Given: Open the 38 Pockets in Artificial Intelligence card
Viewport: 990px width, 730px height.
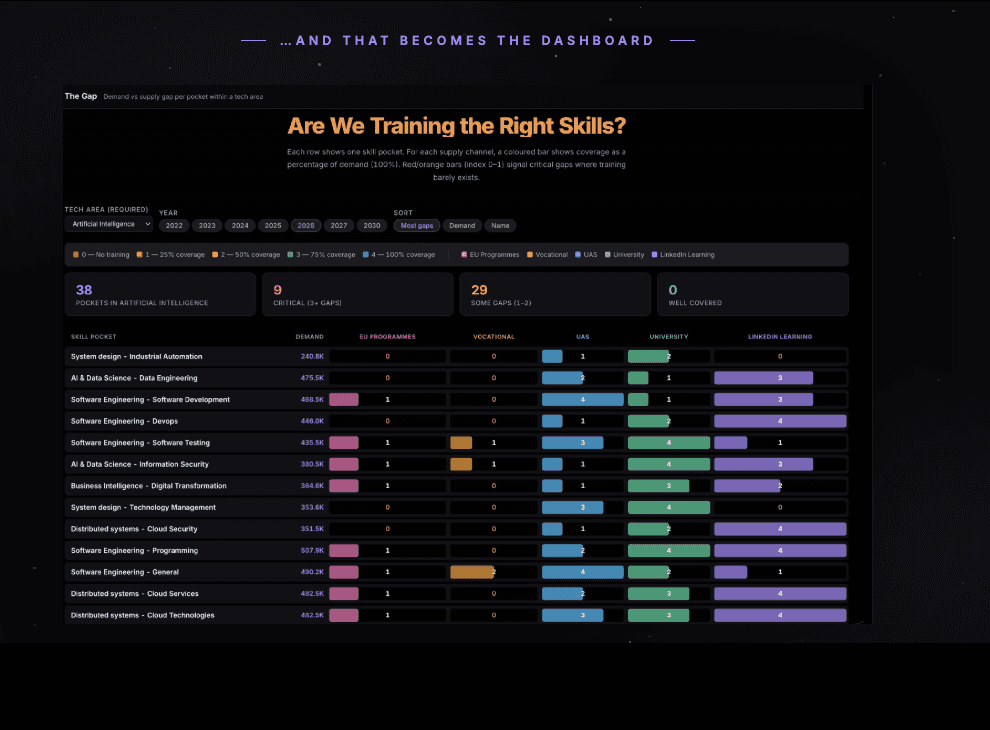Looking at the screenshot, I should [160, 294].
